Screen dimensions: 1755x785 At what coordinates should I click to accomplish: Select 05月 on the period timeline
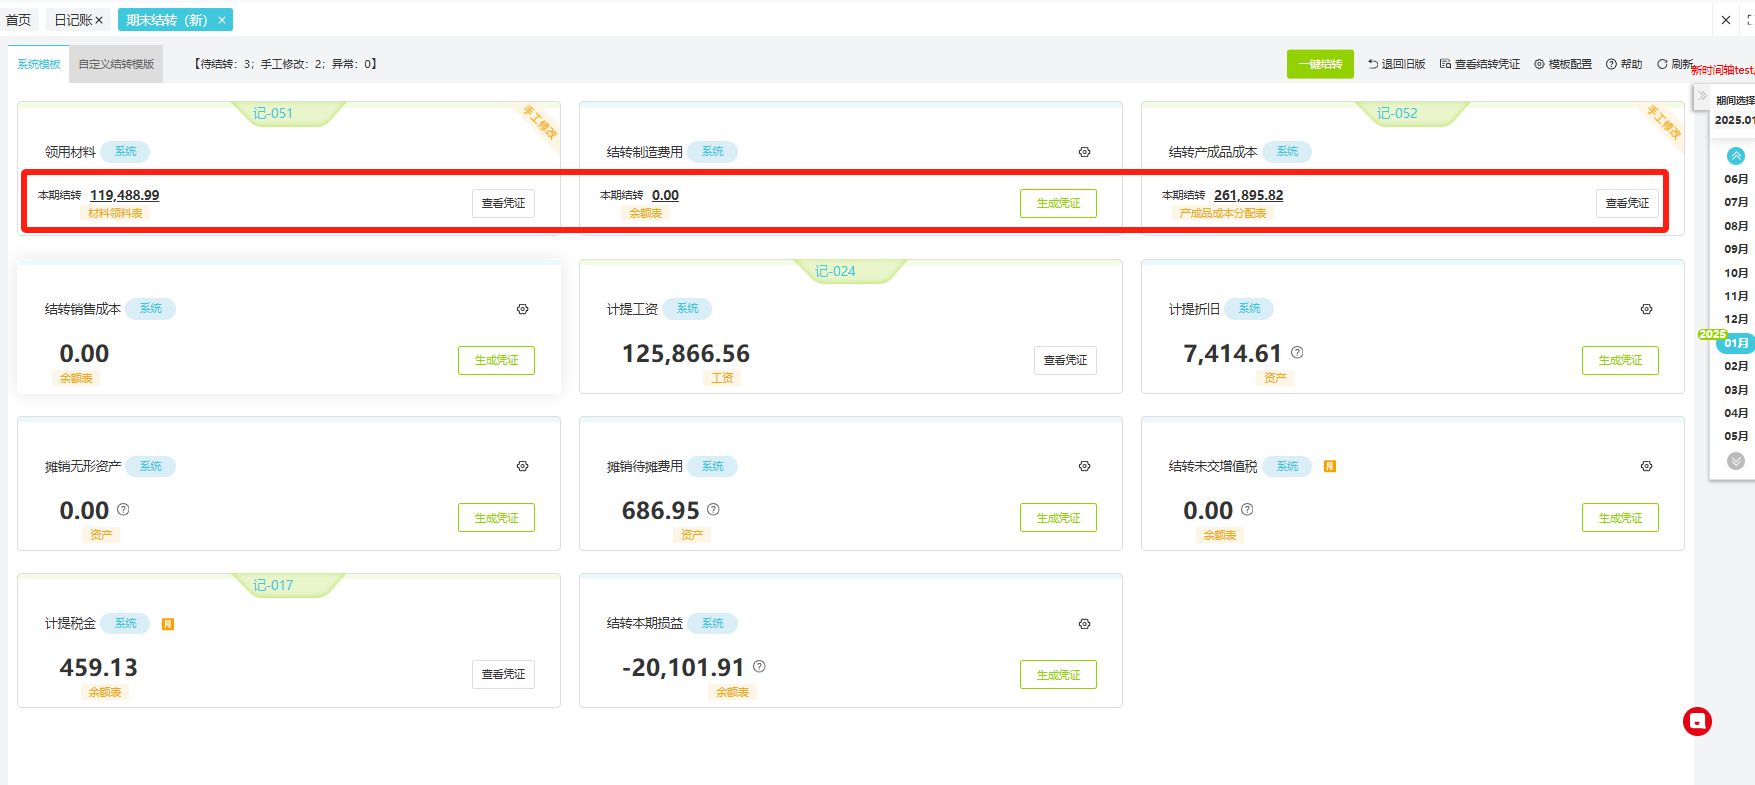1736,436
